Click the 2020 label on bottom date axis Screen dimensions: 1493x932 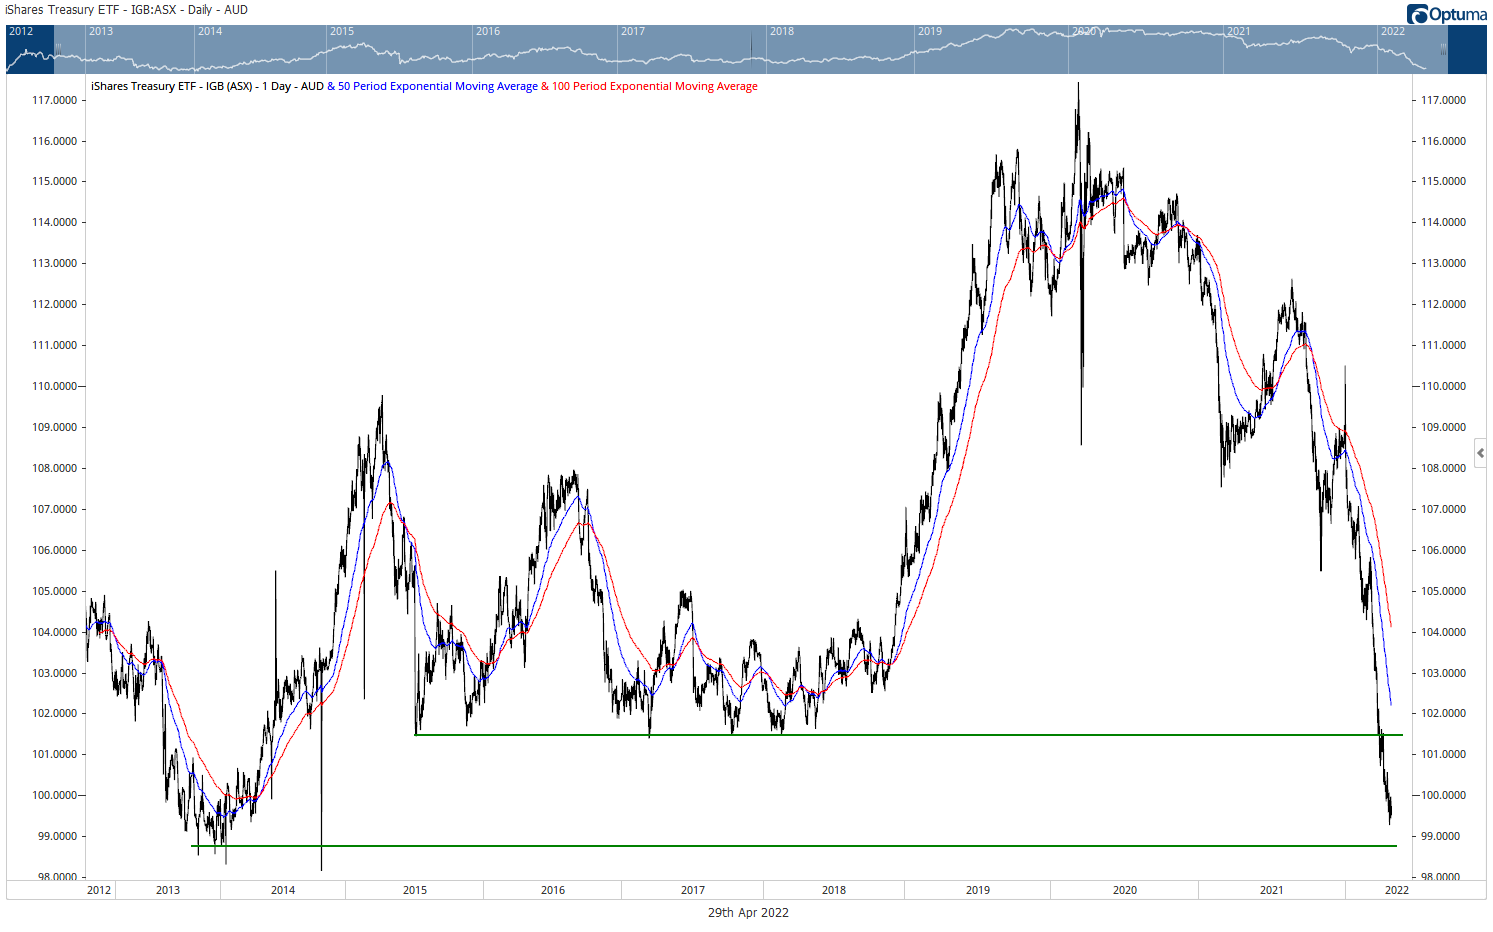pyautogui.click(x=1125, y=890)
